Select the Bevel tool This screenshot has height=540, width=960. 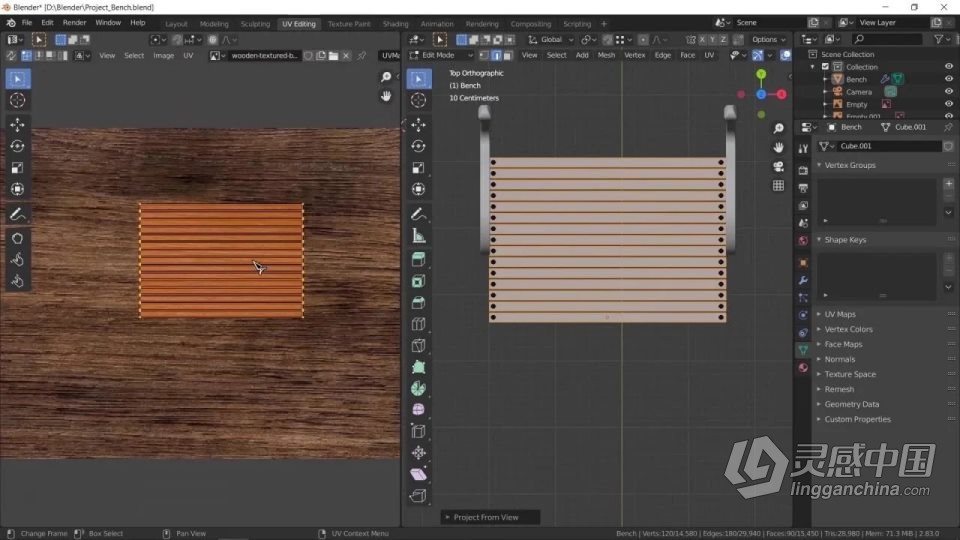419,302
